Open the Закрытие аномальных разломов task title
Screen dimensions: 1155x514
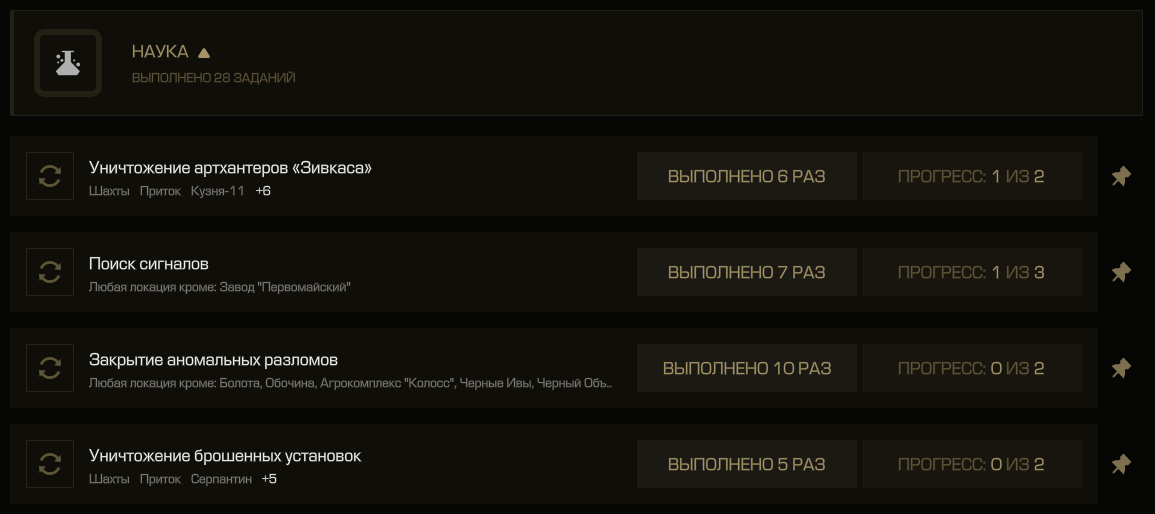pos(213,360)
